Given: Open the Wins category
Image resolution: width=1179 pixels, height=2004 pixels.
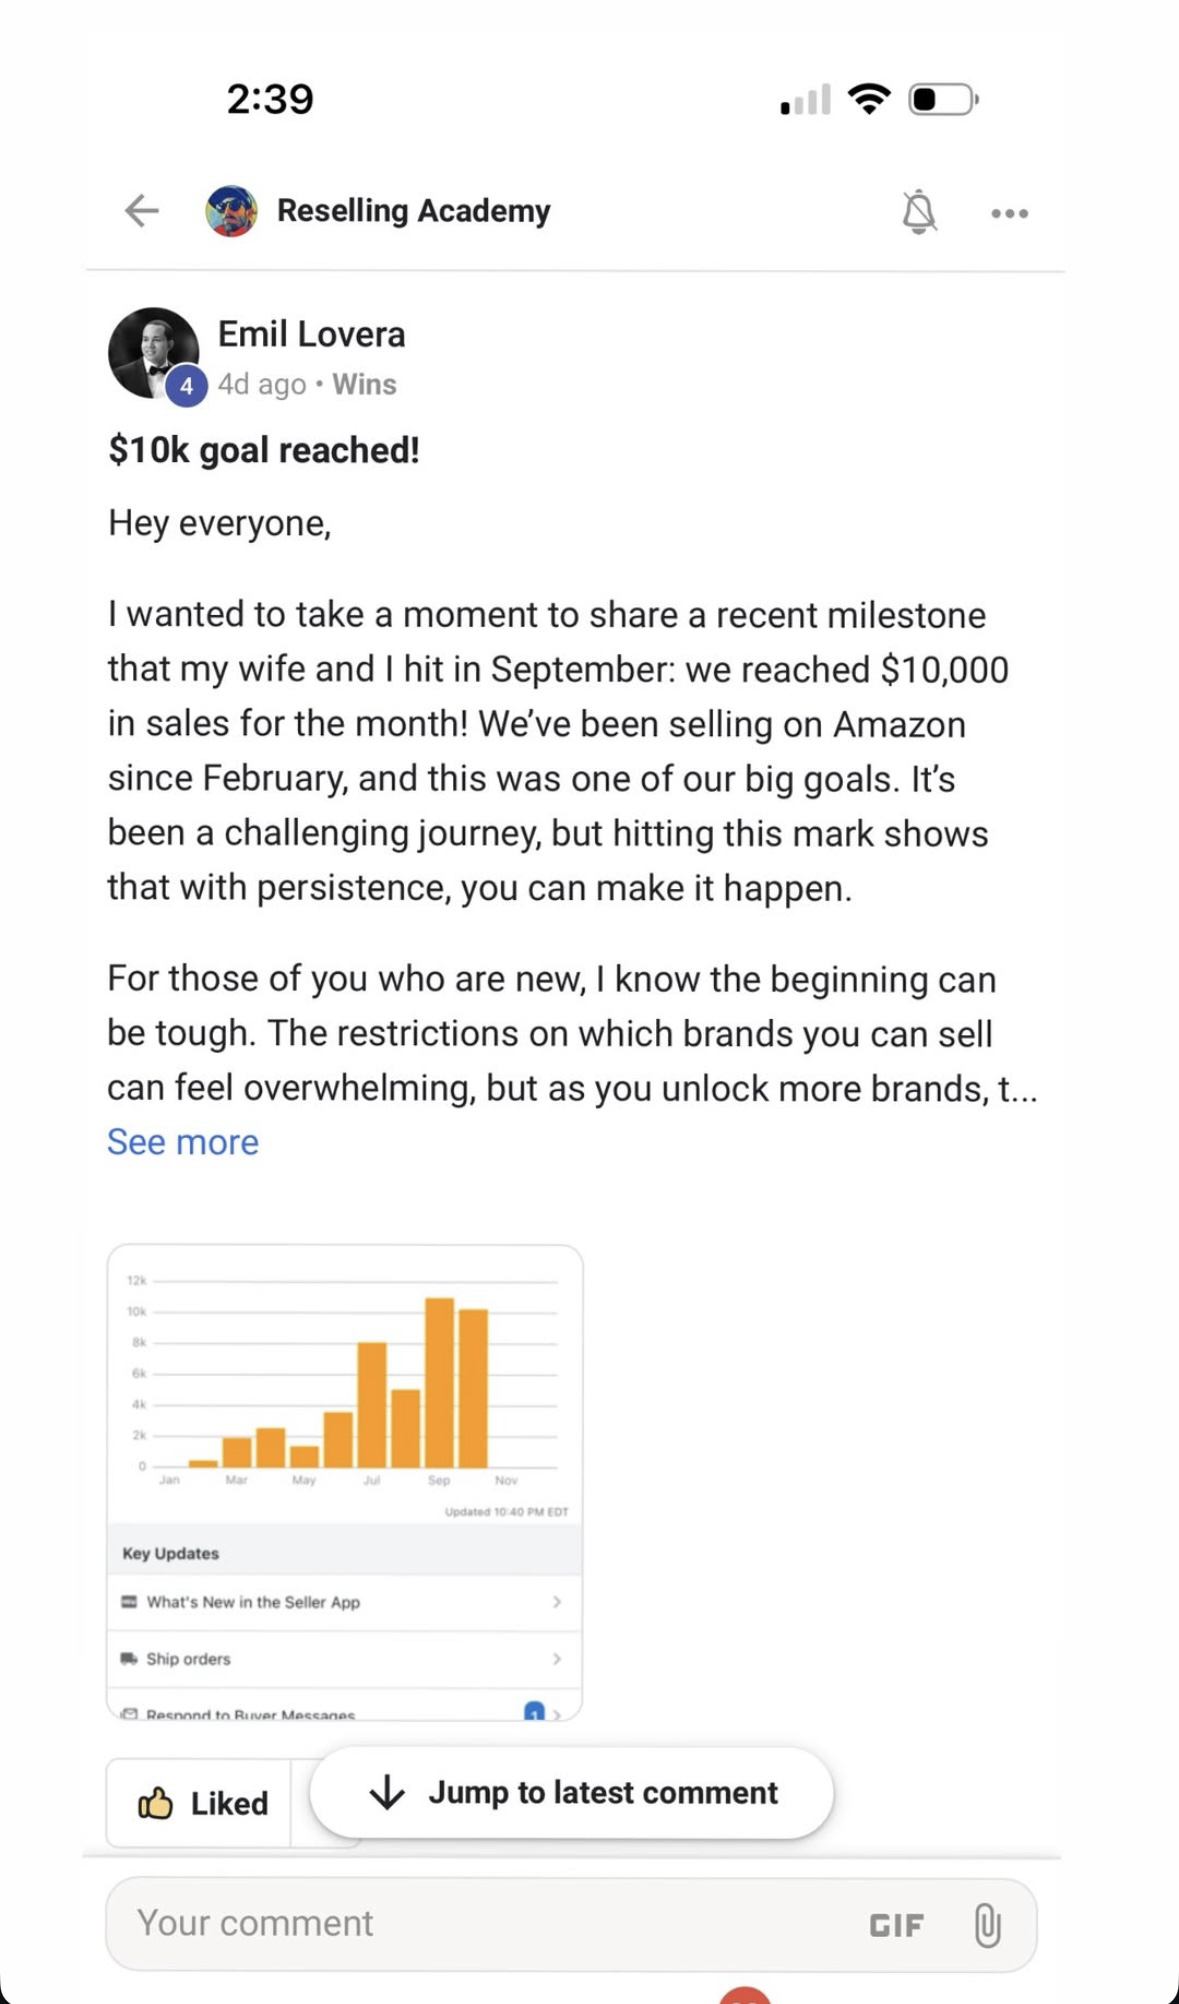Looking at the screenshot, I should tap(364, 384).
